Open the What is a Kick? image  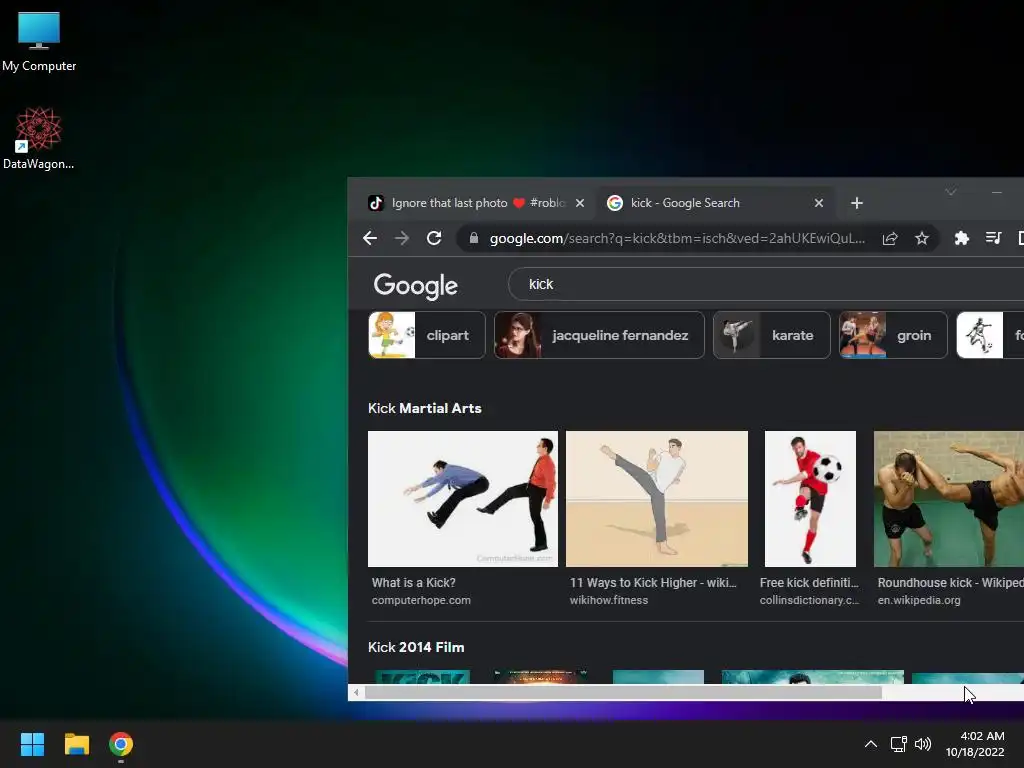coord(463,498)
